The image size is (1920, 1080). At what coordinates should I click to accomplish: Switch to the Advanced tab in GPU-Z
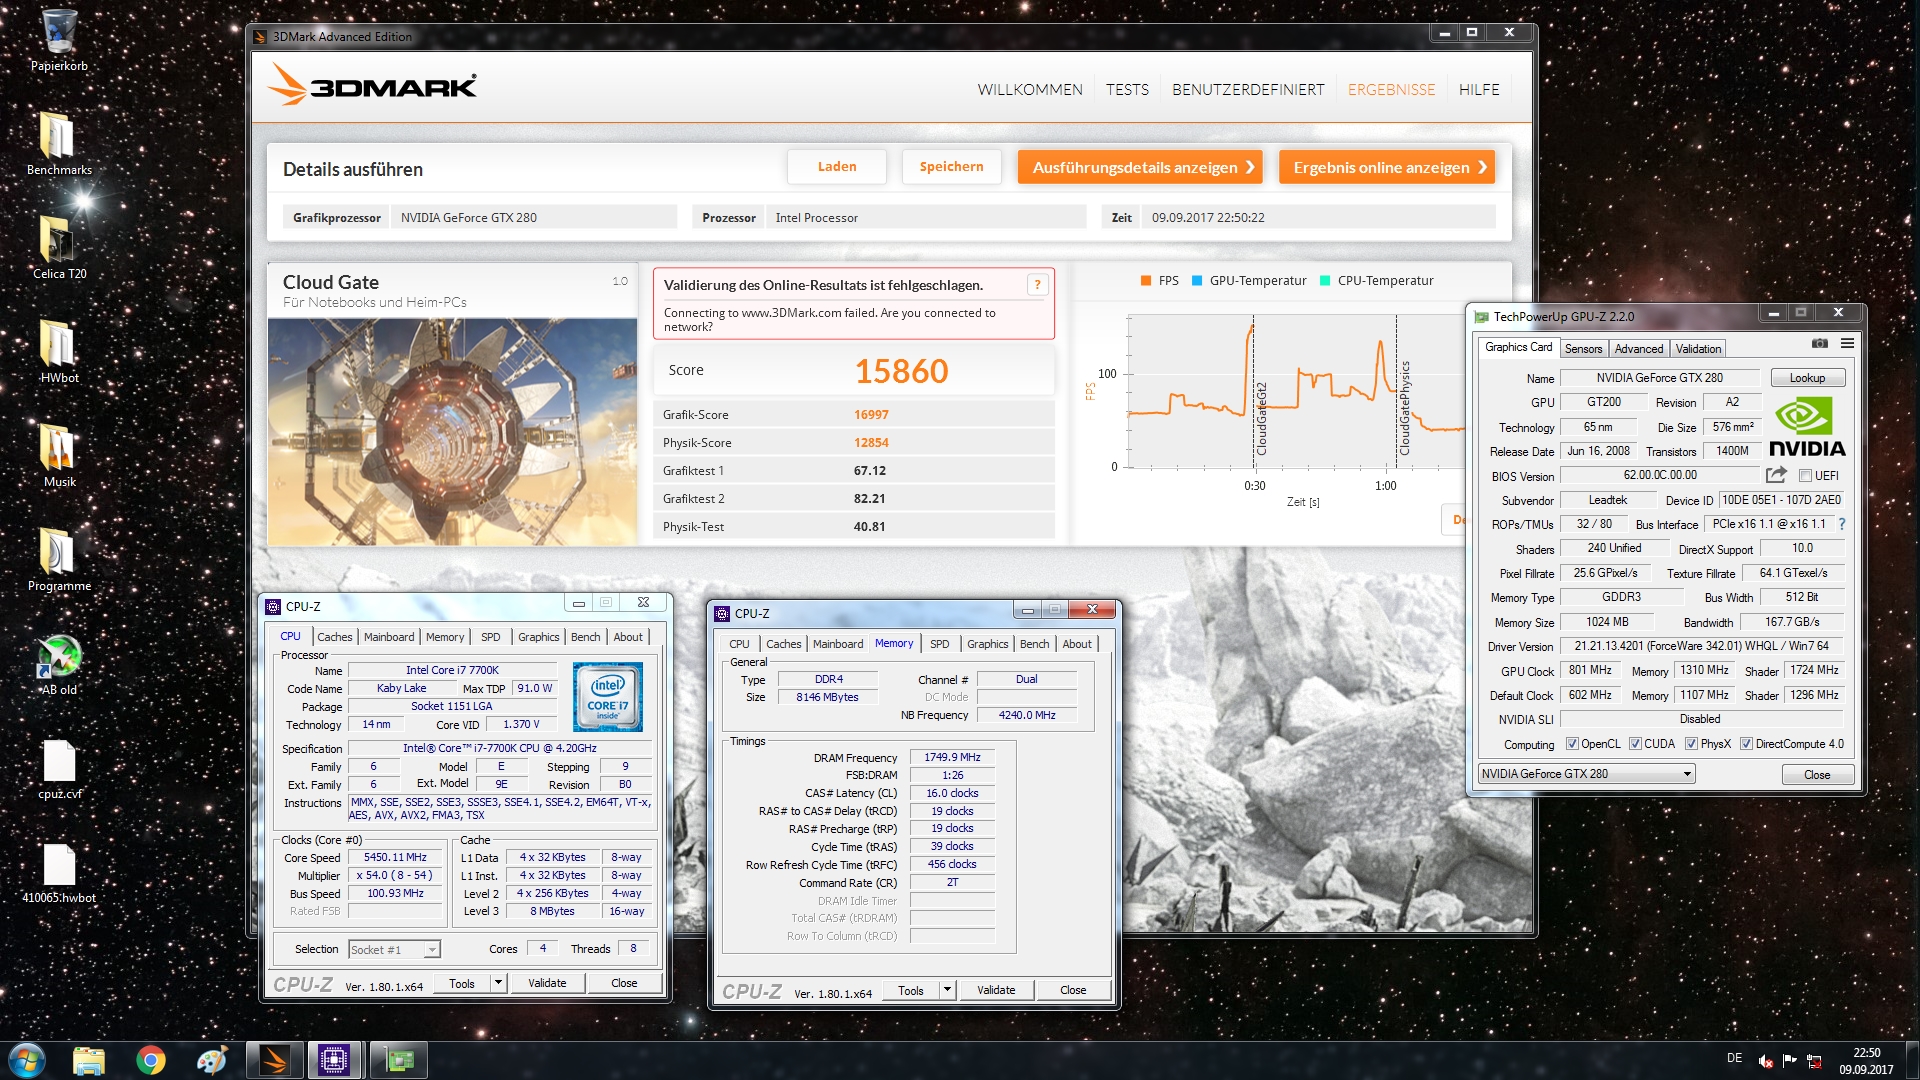point(1638,349)
